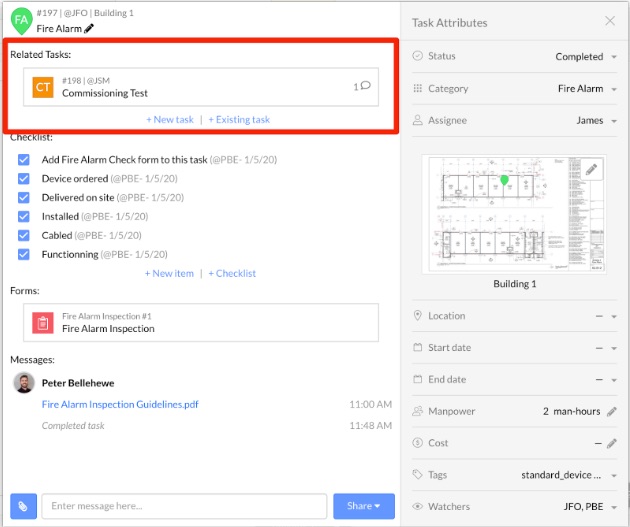Image resolution: width=630 pixels, height=527 pixels.
Task: Expand the Tags dropdown arrow
Action: [614, 476]
